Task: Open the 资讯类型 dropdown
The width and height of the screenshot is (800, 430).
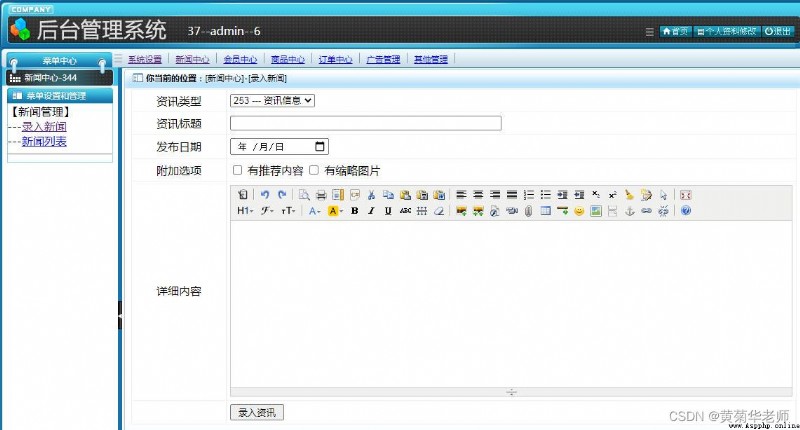Action: [x=272, y=100]
